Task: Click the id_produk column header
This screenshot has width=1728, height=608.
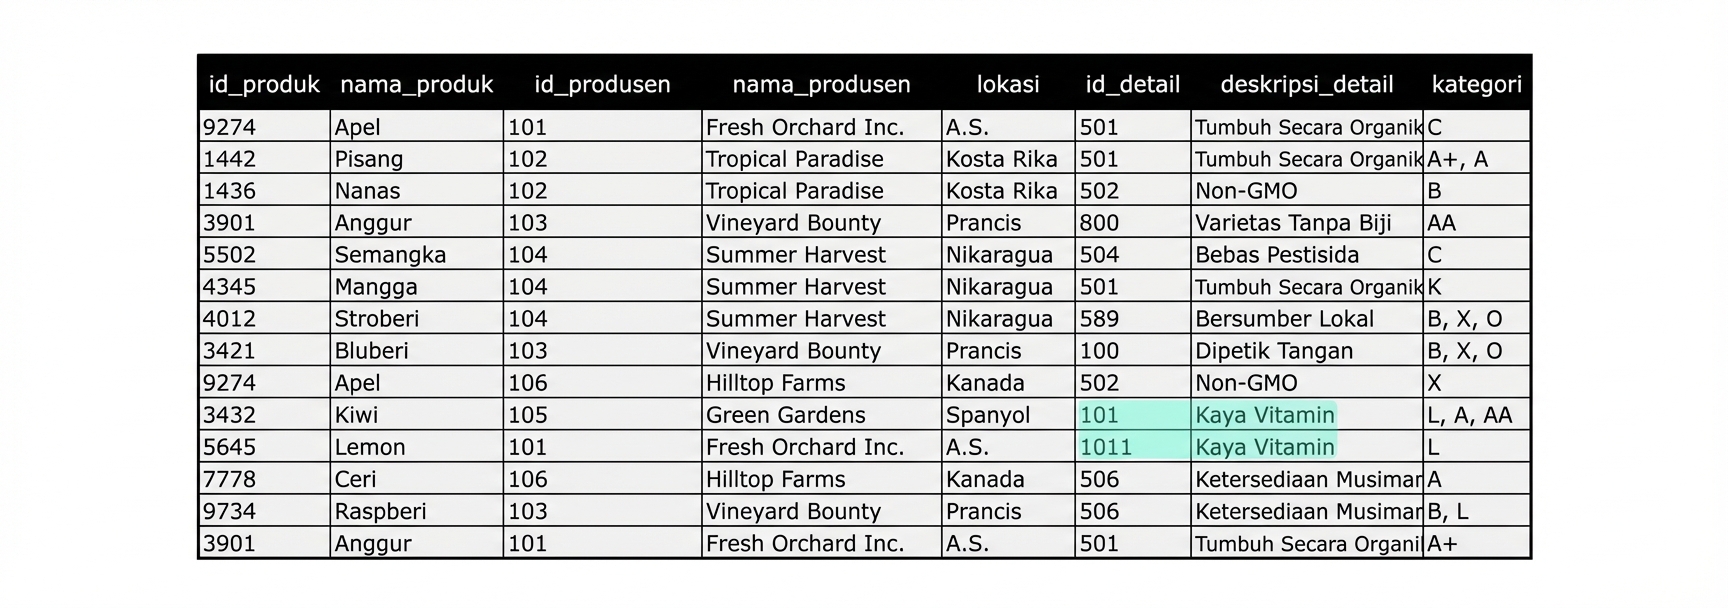Action: tap(264, 85)
